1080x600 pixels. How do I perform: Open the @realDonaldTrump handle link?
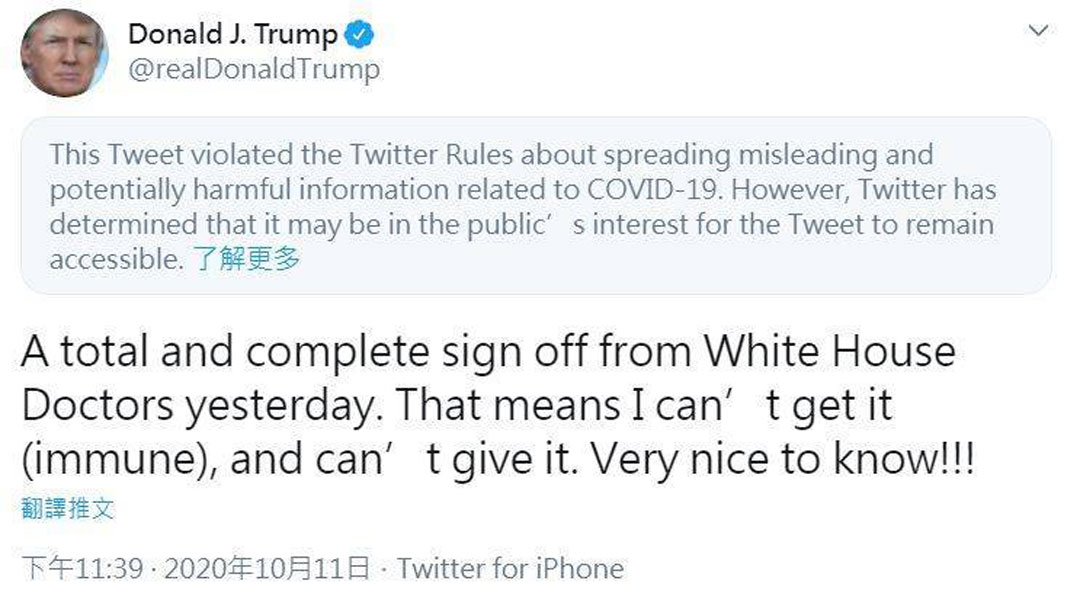pyautogui.click(x=254, y=69)
